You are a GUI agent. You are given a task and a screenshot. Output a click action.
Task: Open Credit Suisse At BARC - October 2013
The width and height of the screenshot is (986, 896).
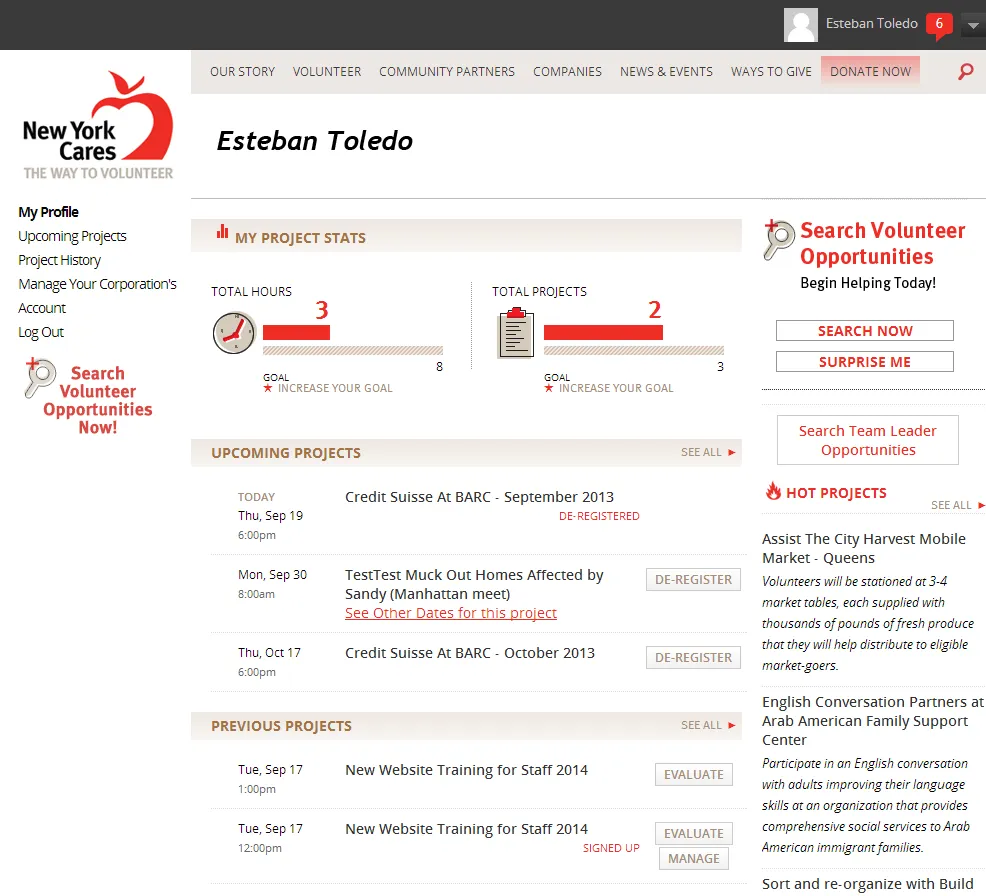[470, 653]
